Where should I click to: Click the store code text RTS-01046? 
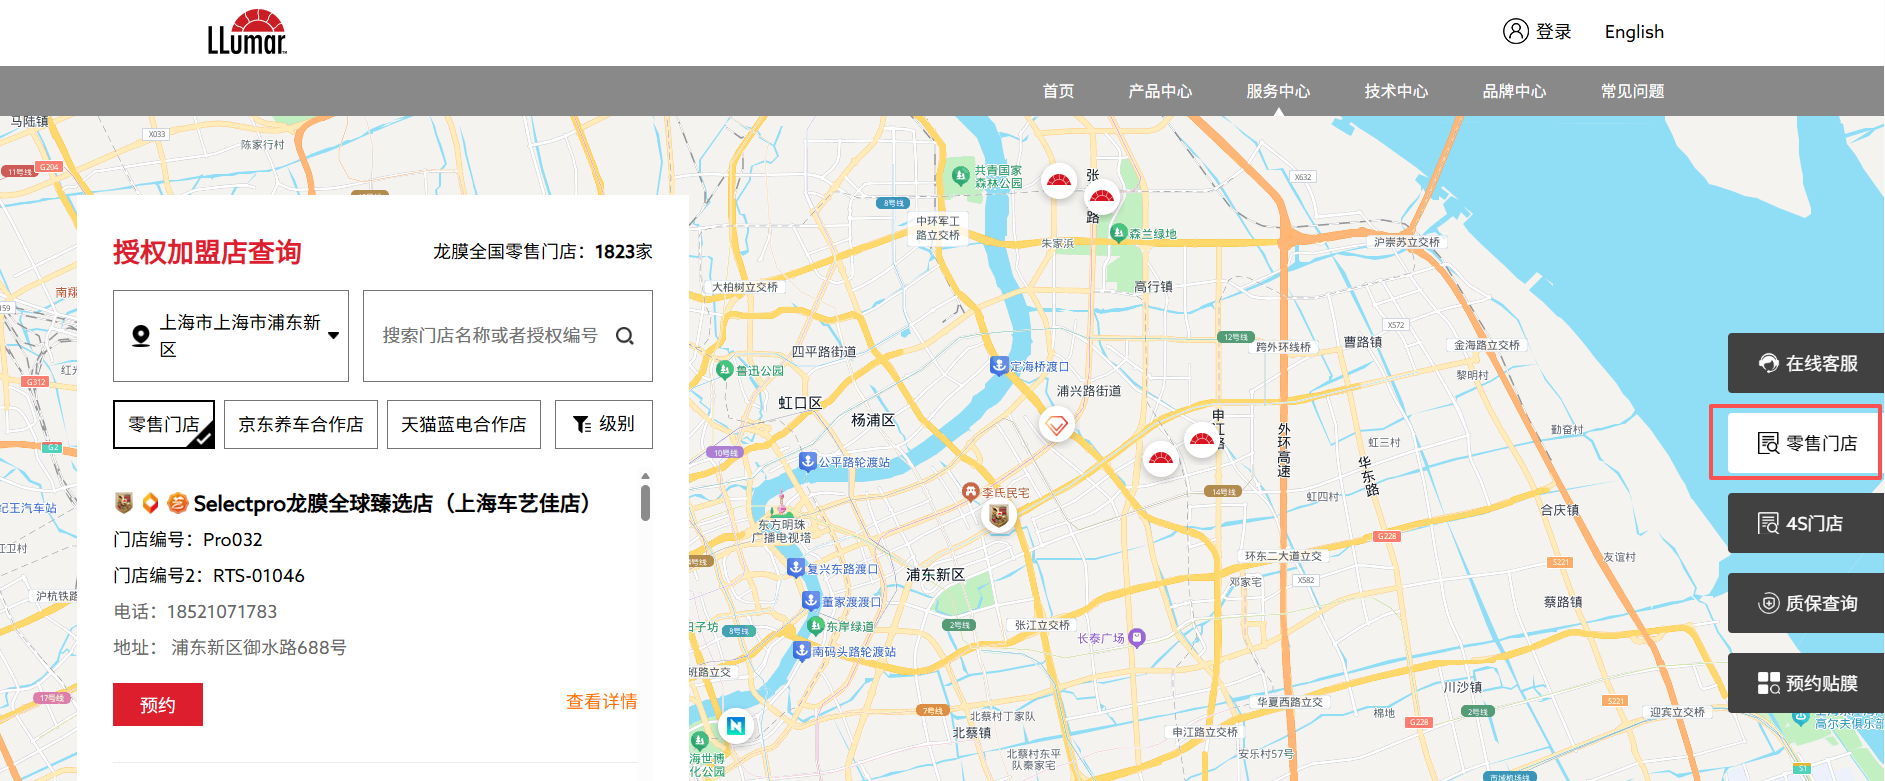259,576
